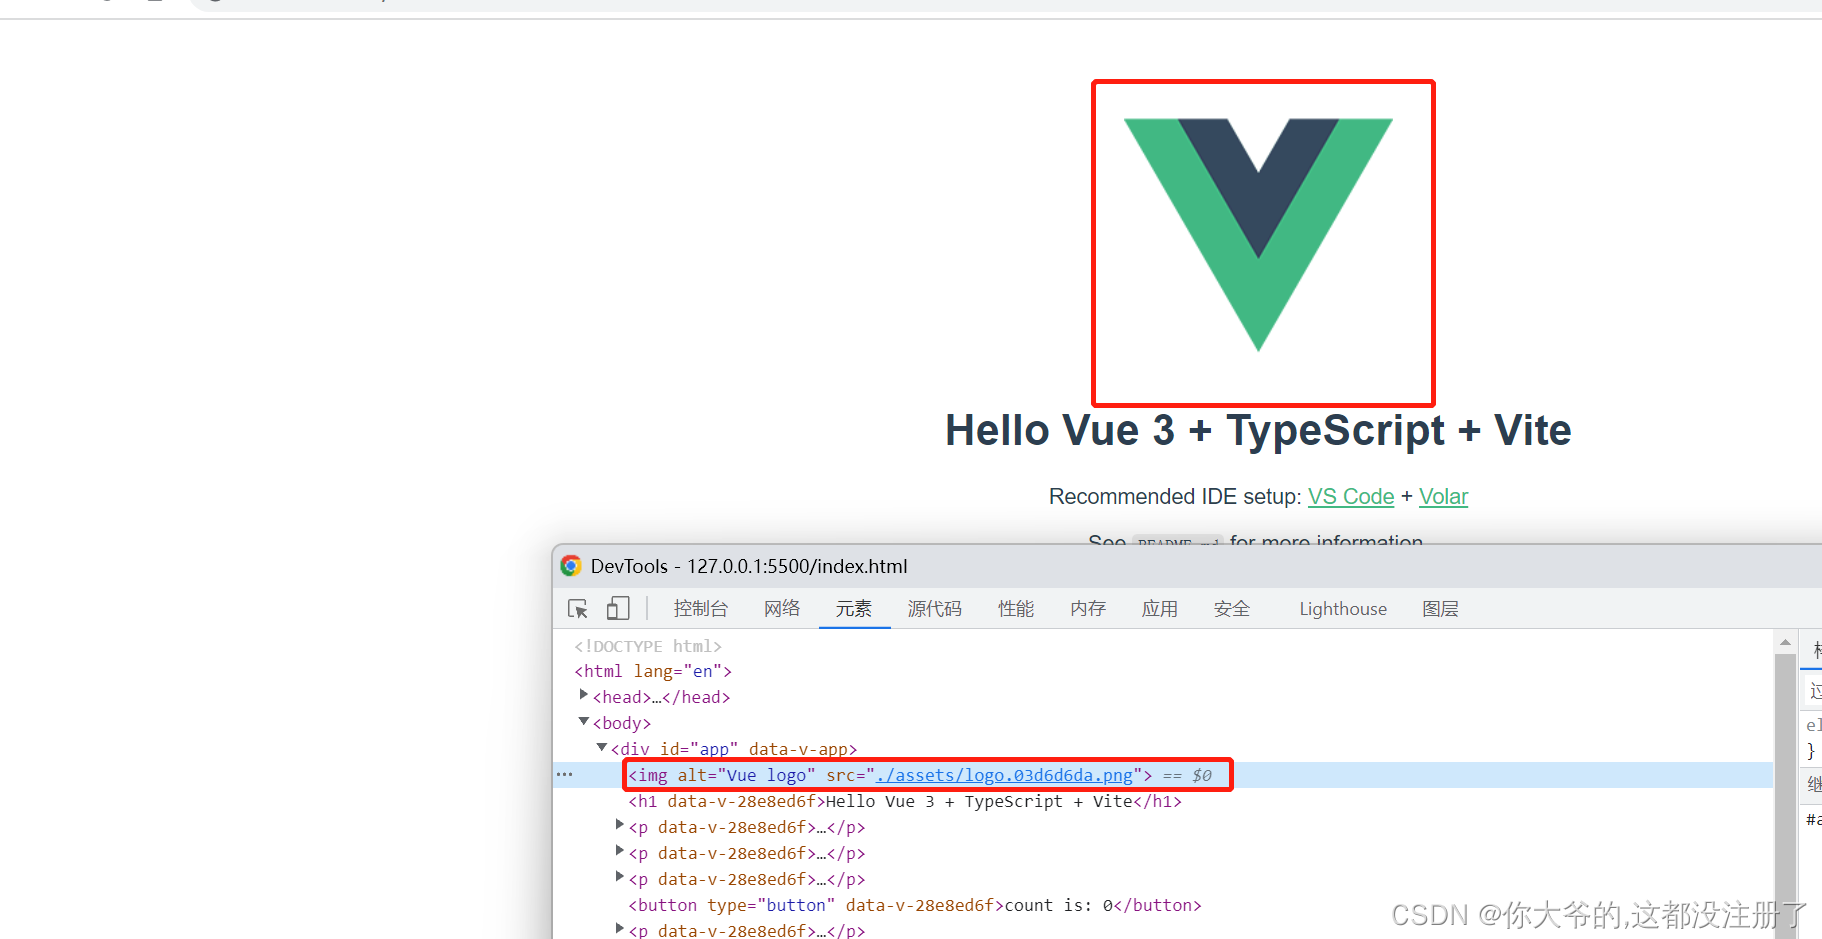Viewport: 1822px width, 939px height.
Task: Switch to the 性能 performance tab
Action: coord(1016,609)
